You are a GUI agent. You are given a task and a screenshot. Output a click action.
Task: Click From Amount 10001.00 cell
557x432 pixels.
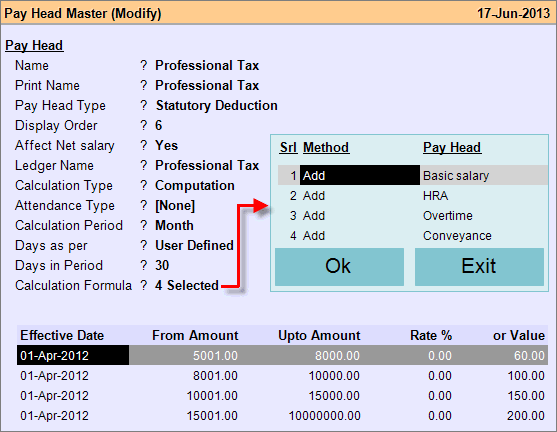click(x=212, y=396)
